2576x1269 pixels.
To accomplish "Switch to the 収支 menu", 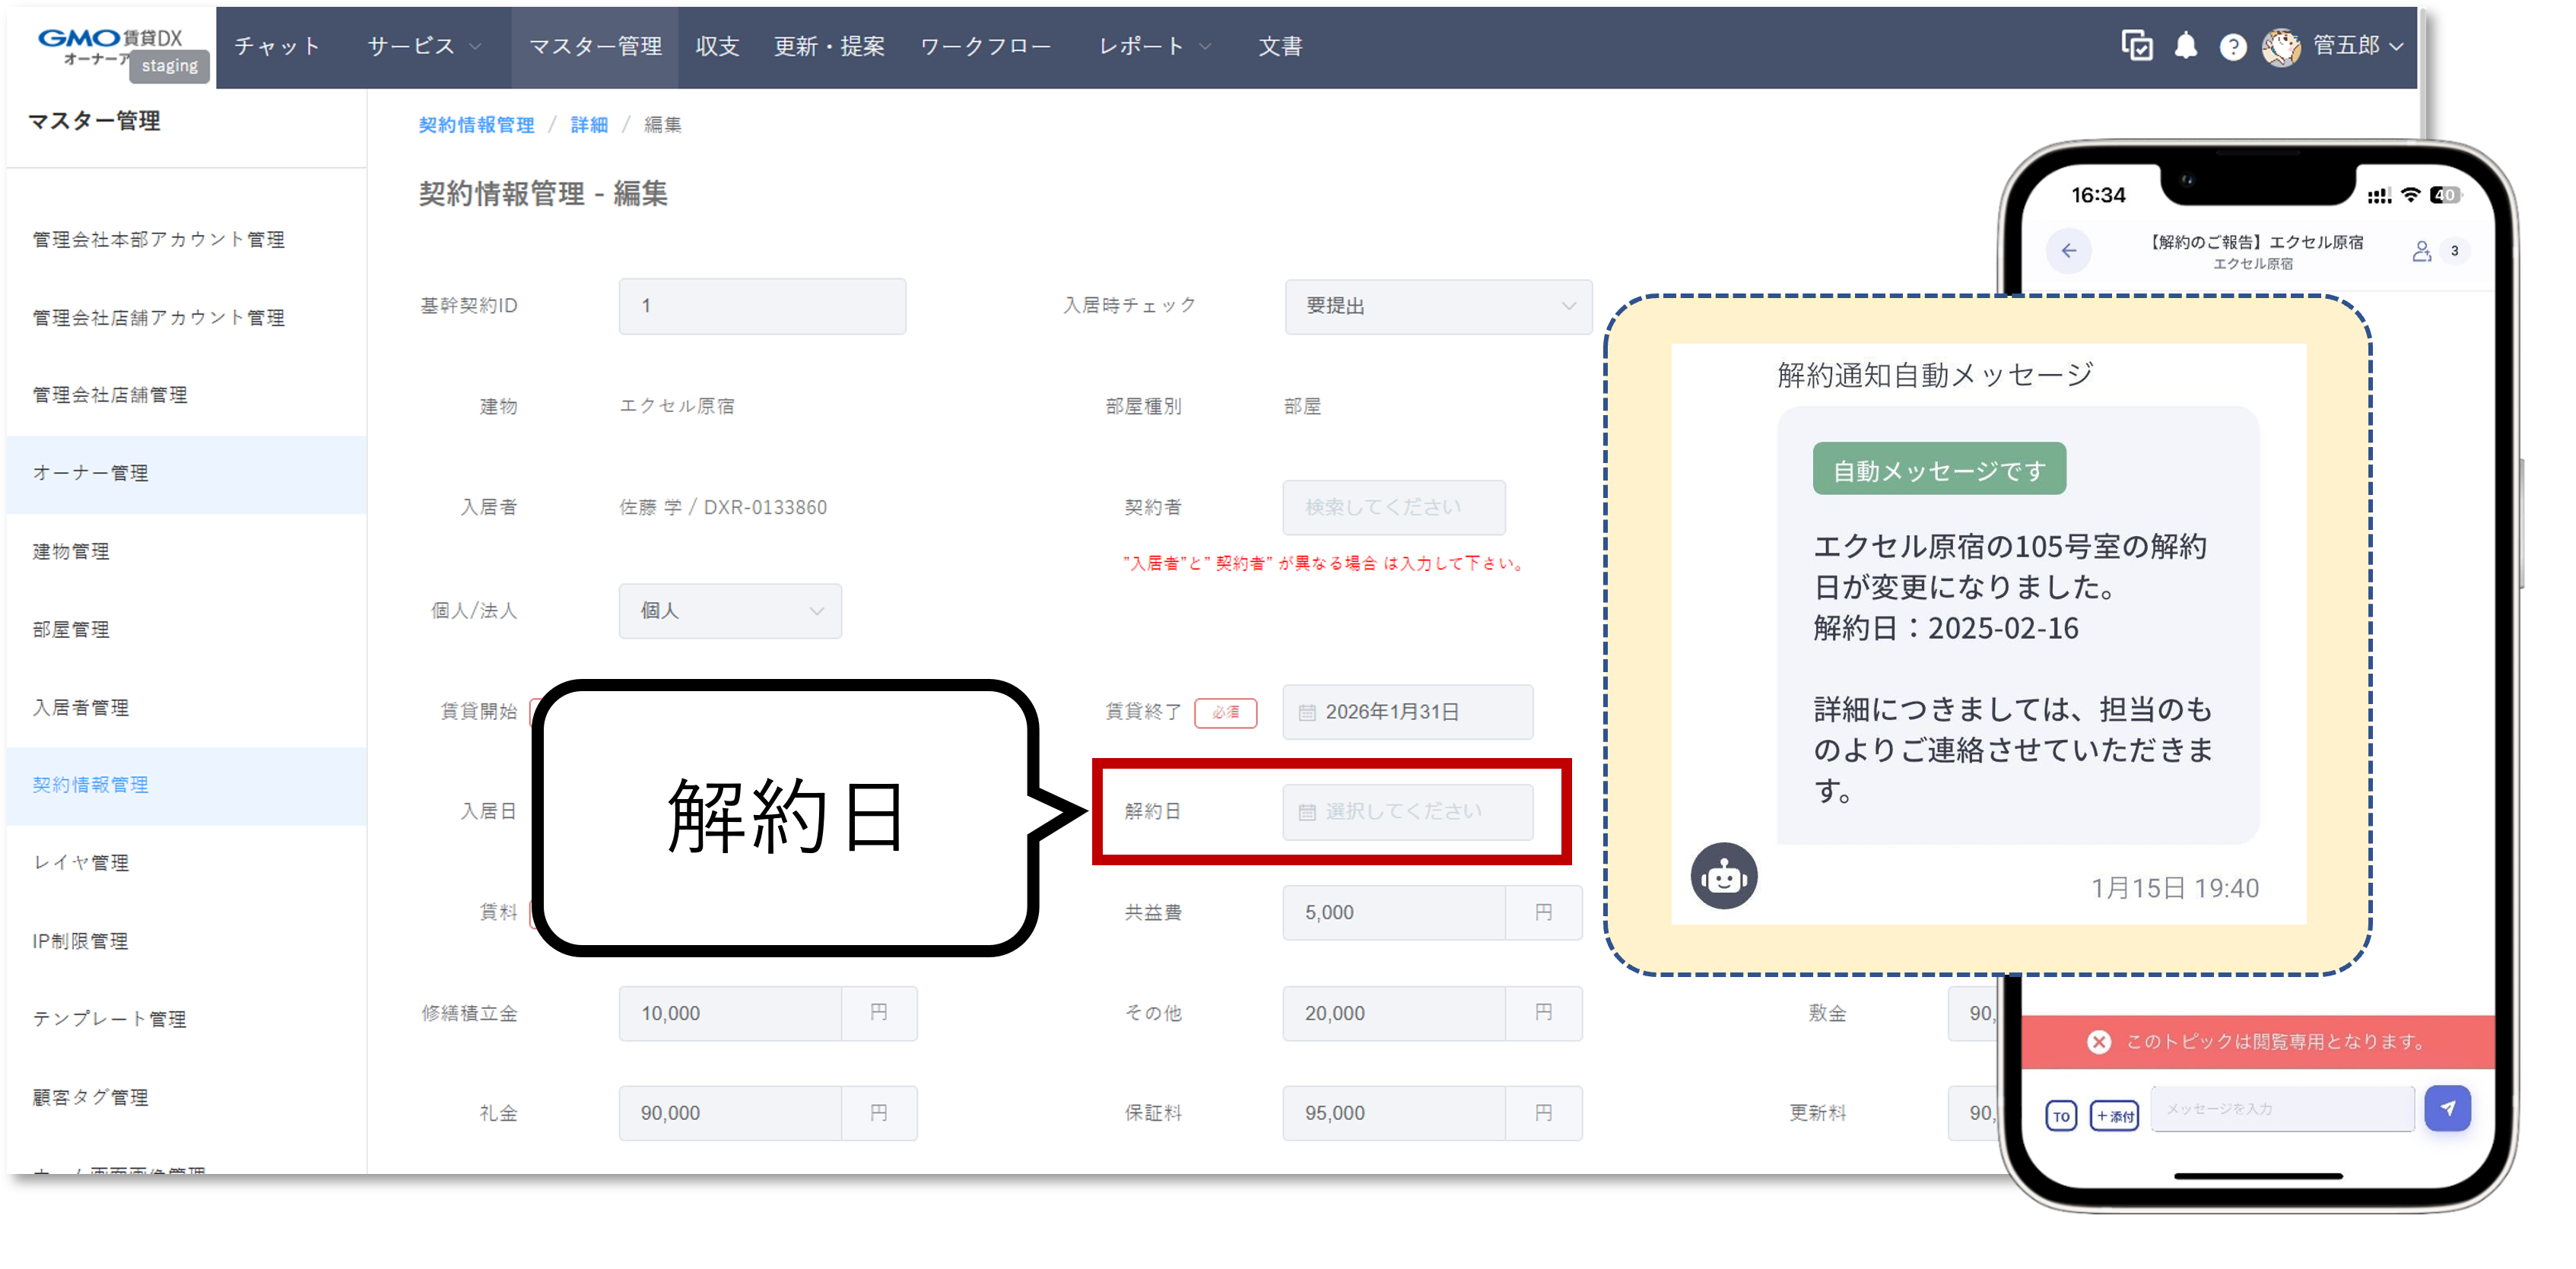I will click(716, 46).
